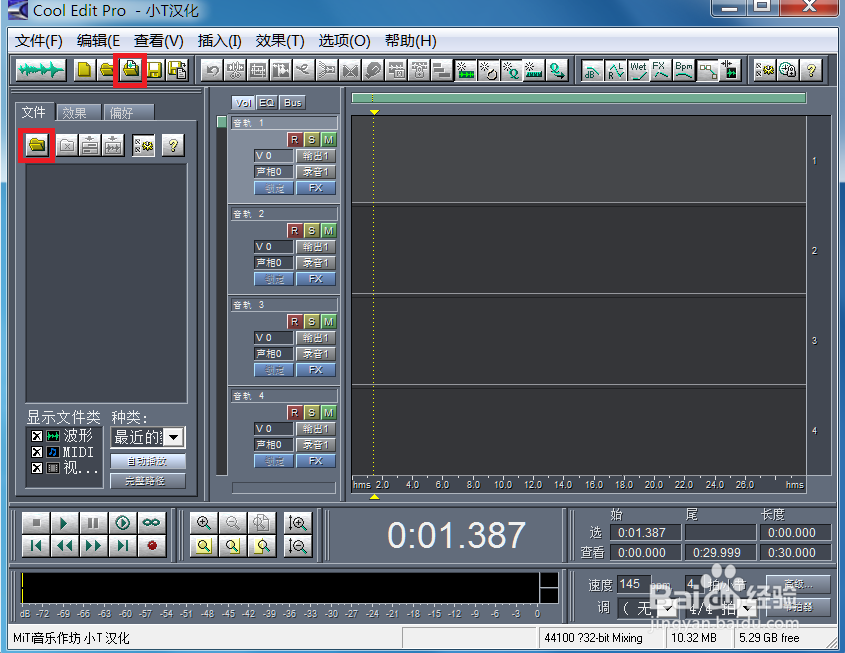Zoom in horizontally magnifier icon
Viewport: 845px width, 653px height.
click(204, 523)
